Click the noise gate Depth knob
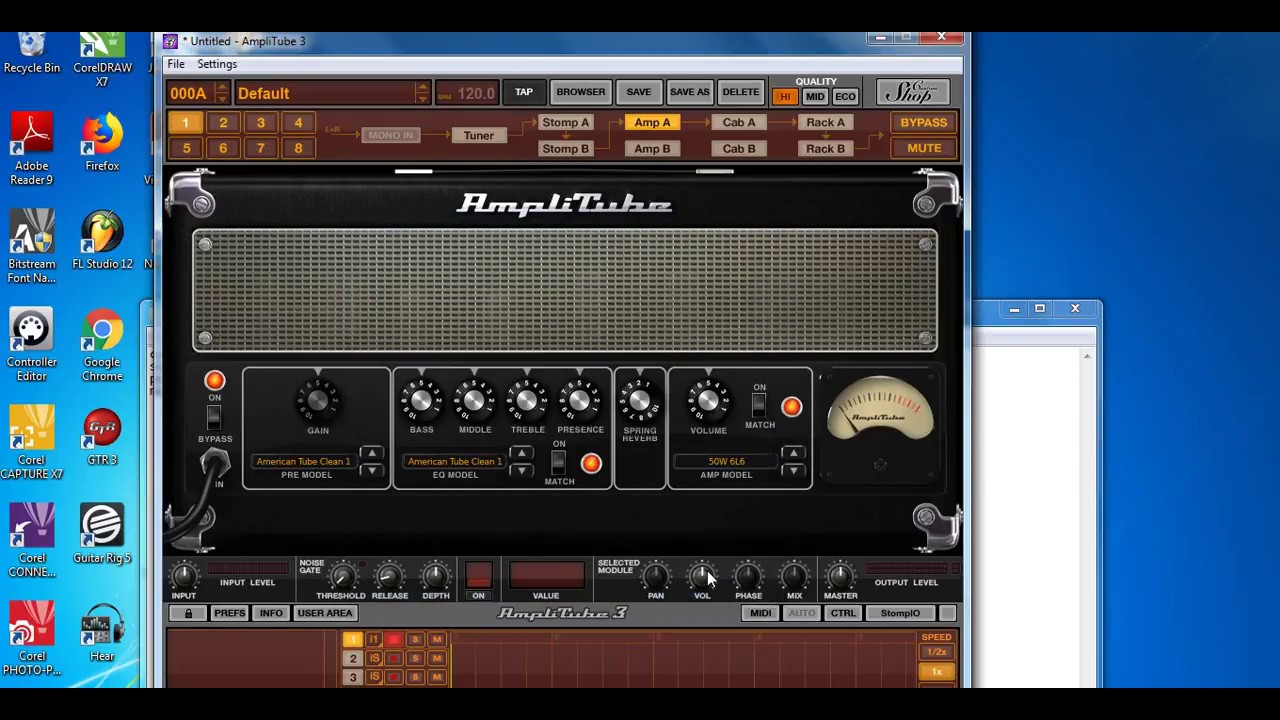Viewport: 1280px width, 720px height. 435,576
